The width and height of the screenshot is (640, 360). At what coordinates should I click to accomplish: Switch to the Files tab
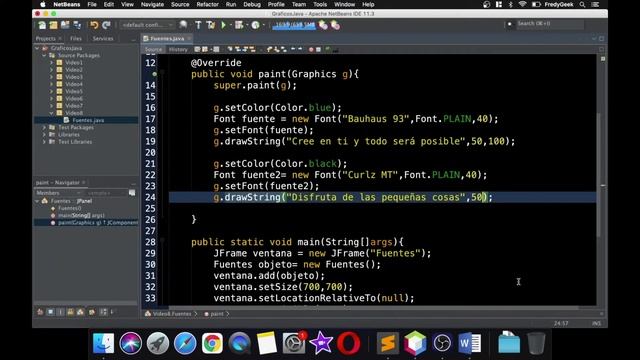pyautogui.click(x=76, y=38)
